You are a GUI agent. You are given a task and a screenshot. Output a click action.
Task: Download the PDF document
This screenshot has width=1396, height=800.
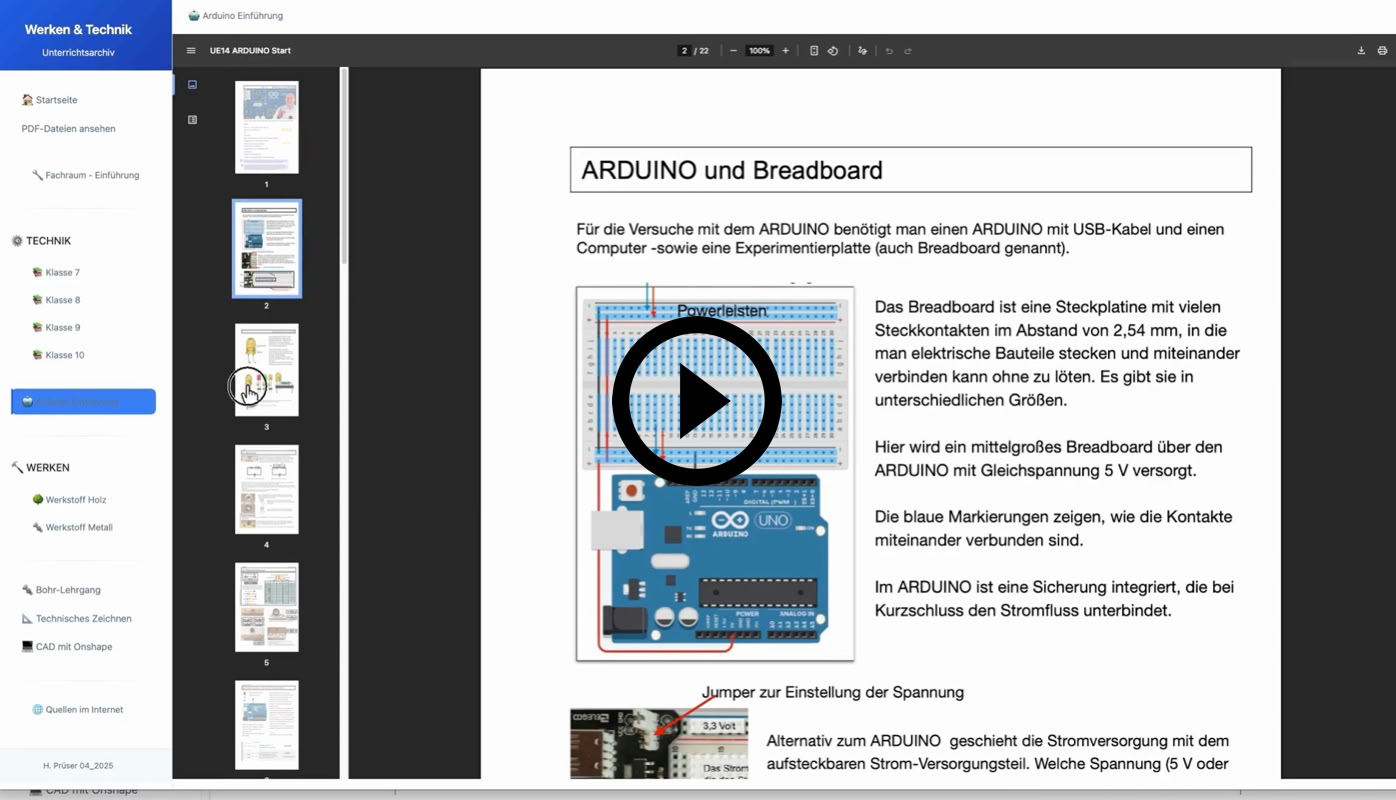(1361, 51)
